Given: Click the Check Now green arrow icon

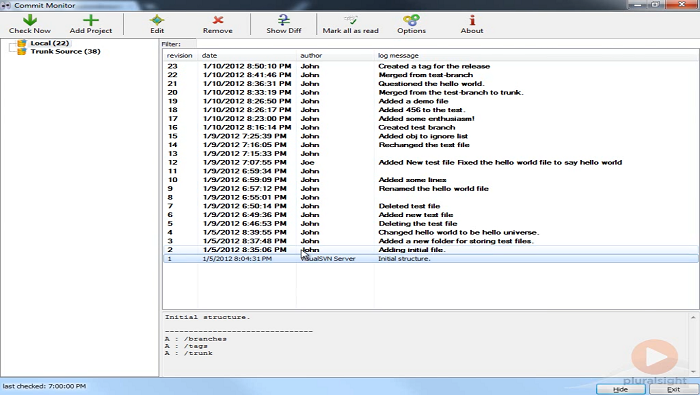Looking at the screenshot, I should 30,20.
